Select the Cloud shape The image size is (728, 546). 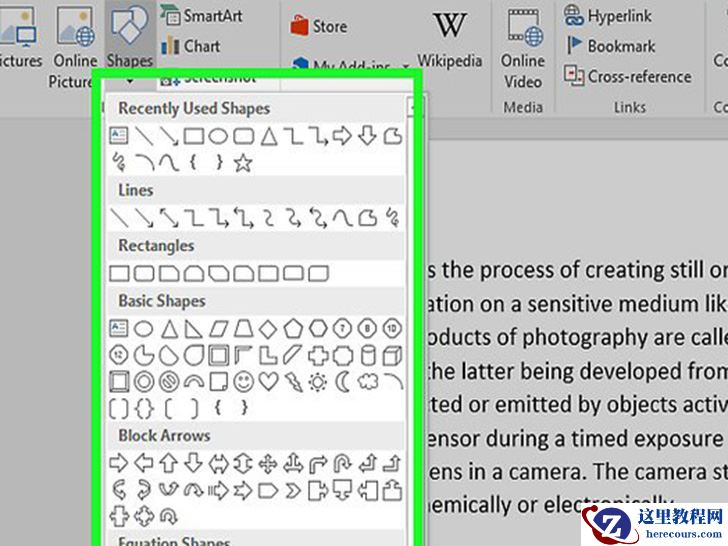click(x=368, y=382)
